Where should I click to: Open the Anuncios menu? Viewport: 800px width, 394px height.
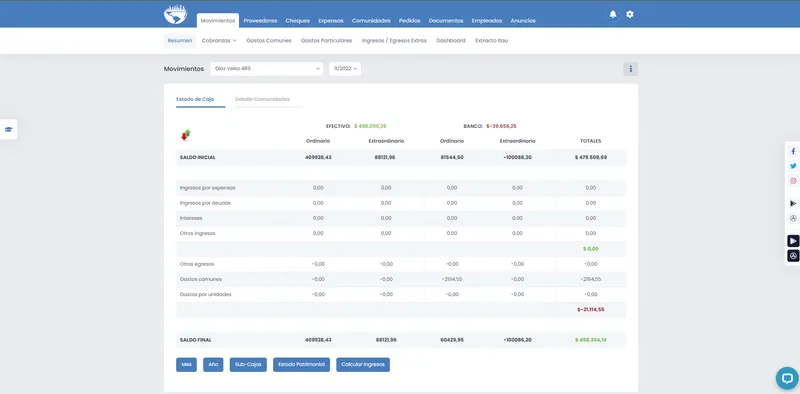pyautogui.click(x=523, y=21)
